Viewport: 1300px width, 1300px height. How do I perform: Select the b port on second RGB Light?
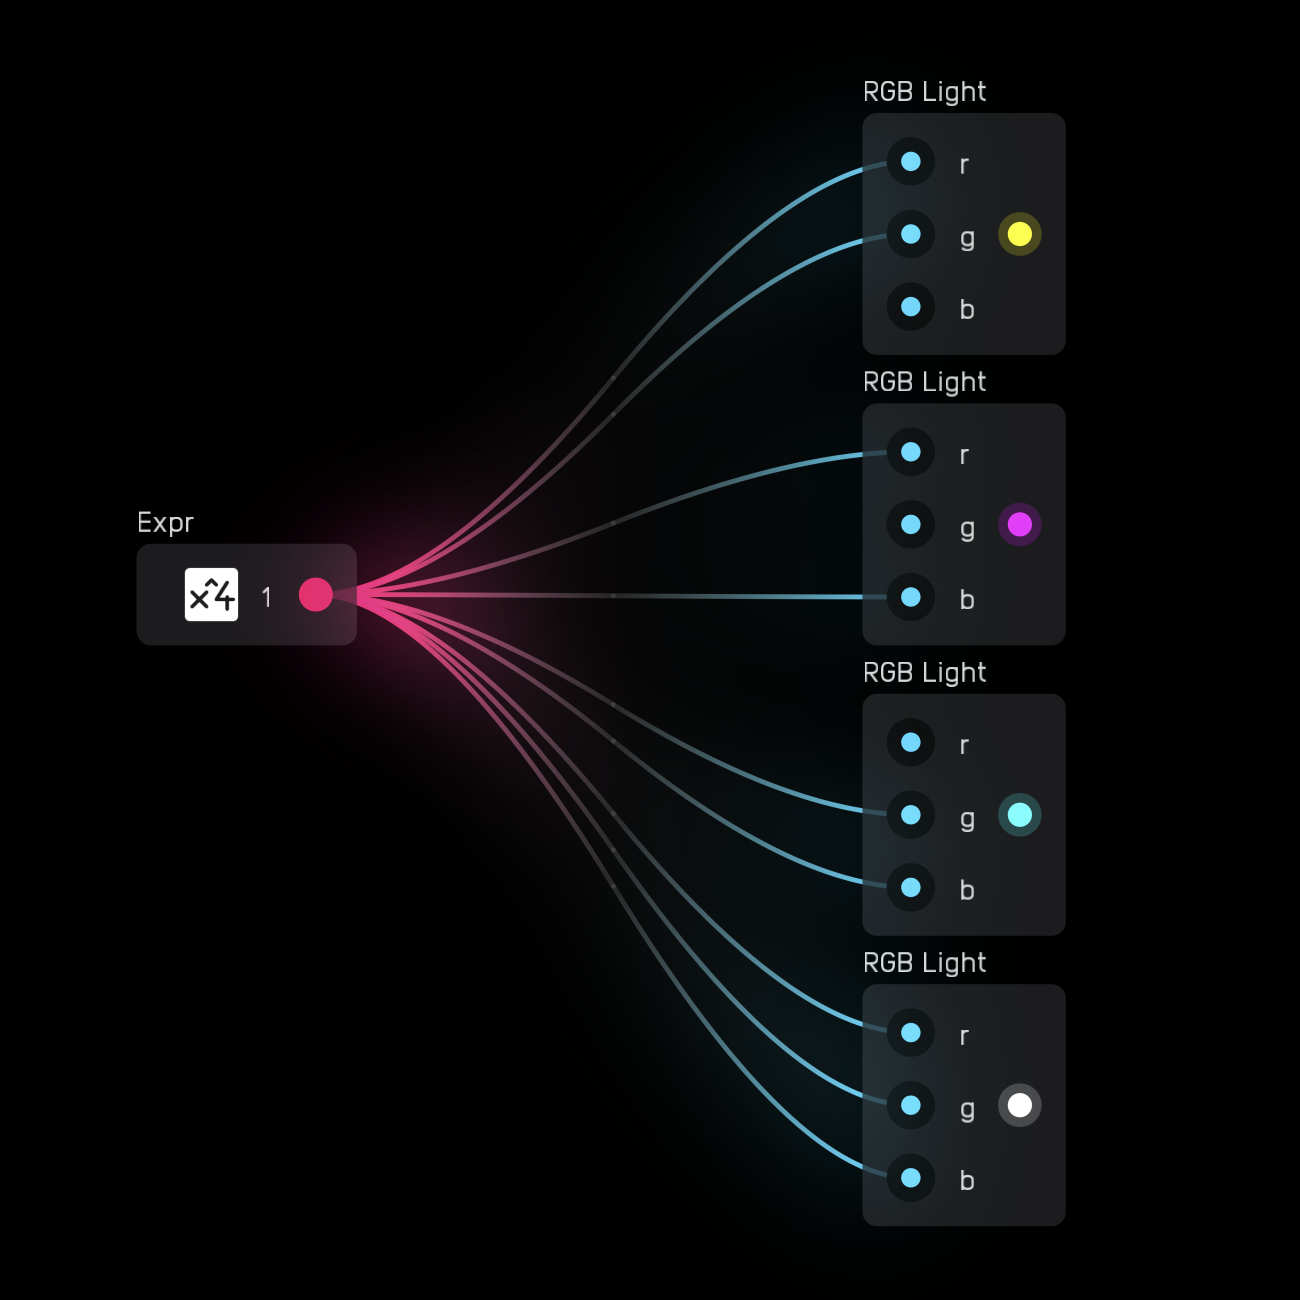(910, 597)
